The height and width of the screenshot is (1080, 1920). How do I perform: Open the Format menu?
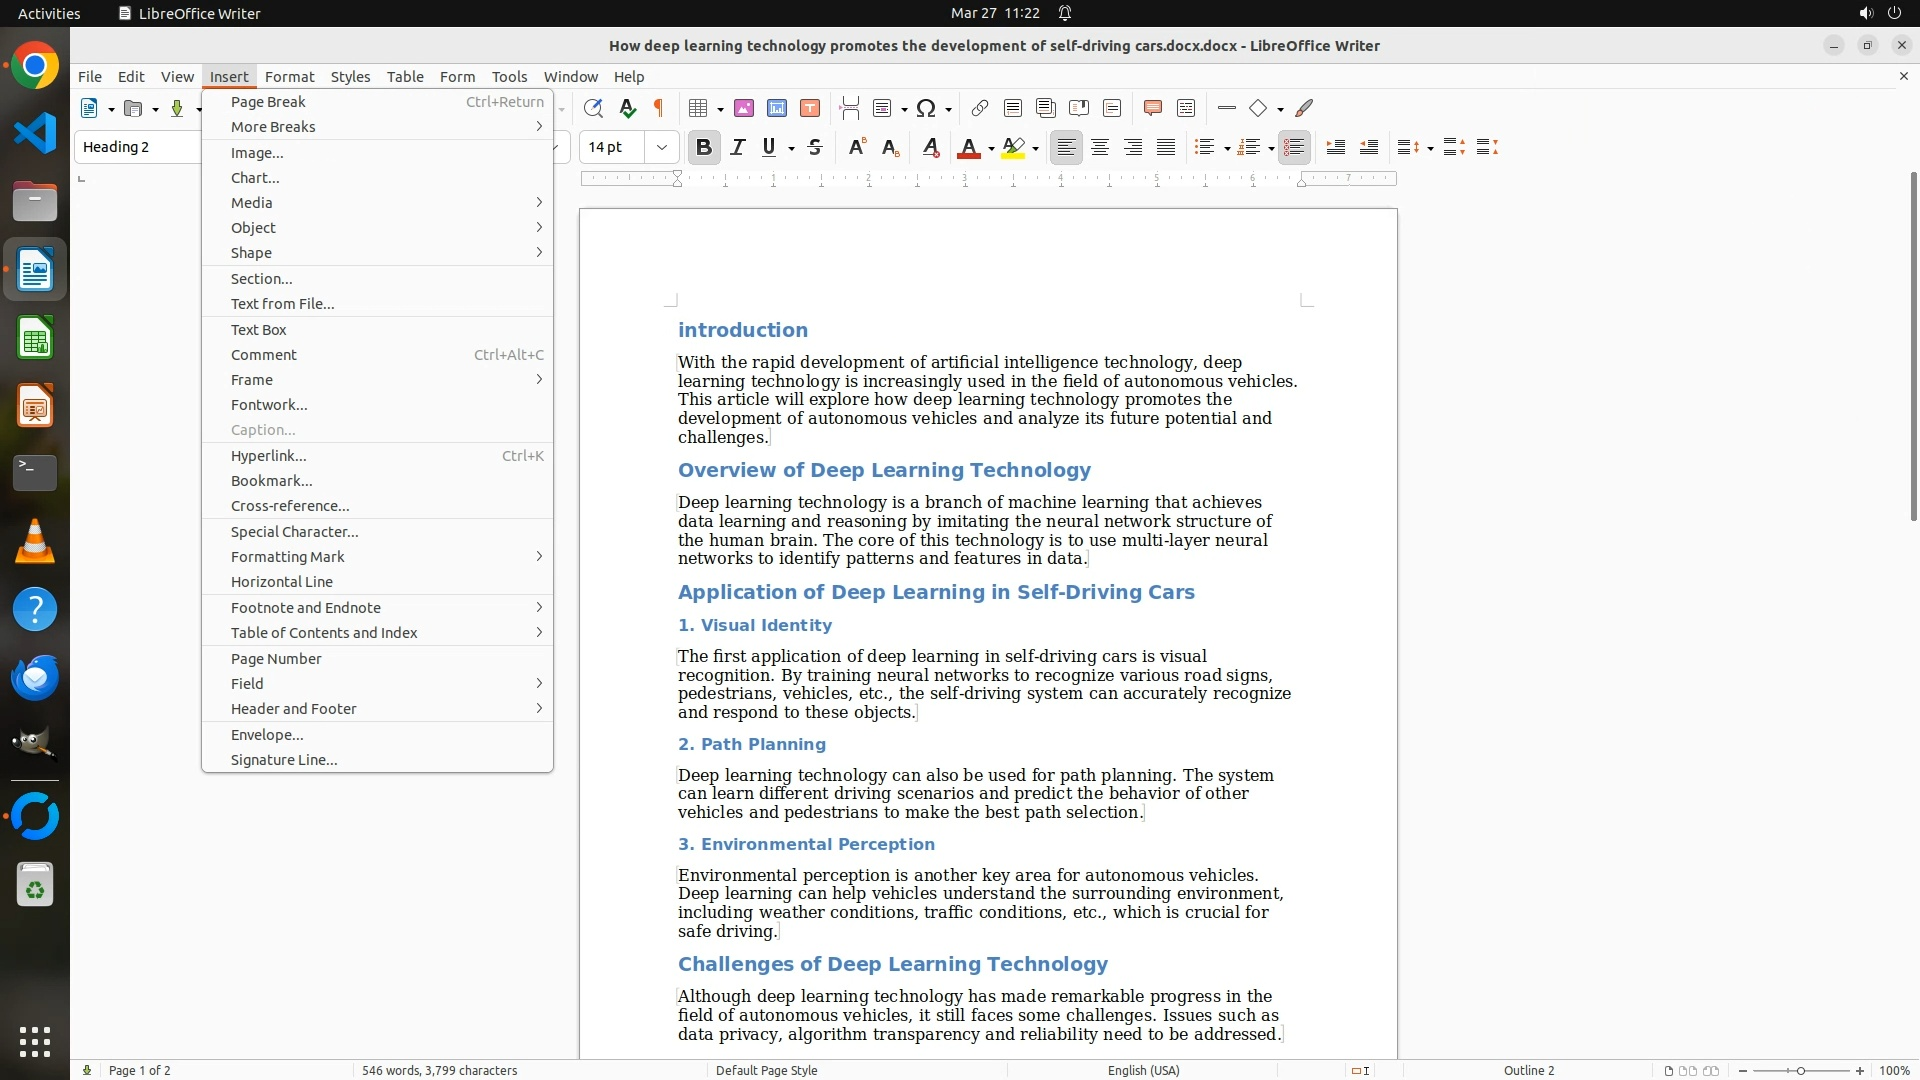click(x=289, y=76)
